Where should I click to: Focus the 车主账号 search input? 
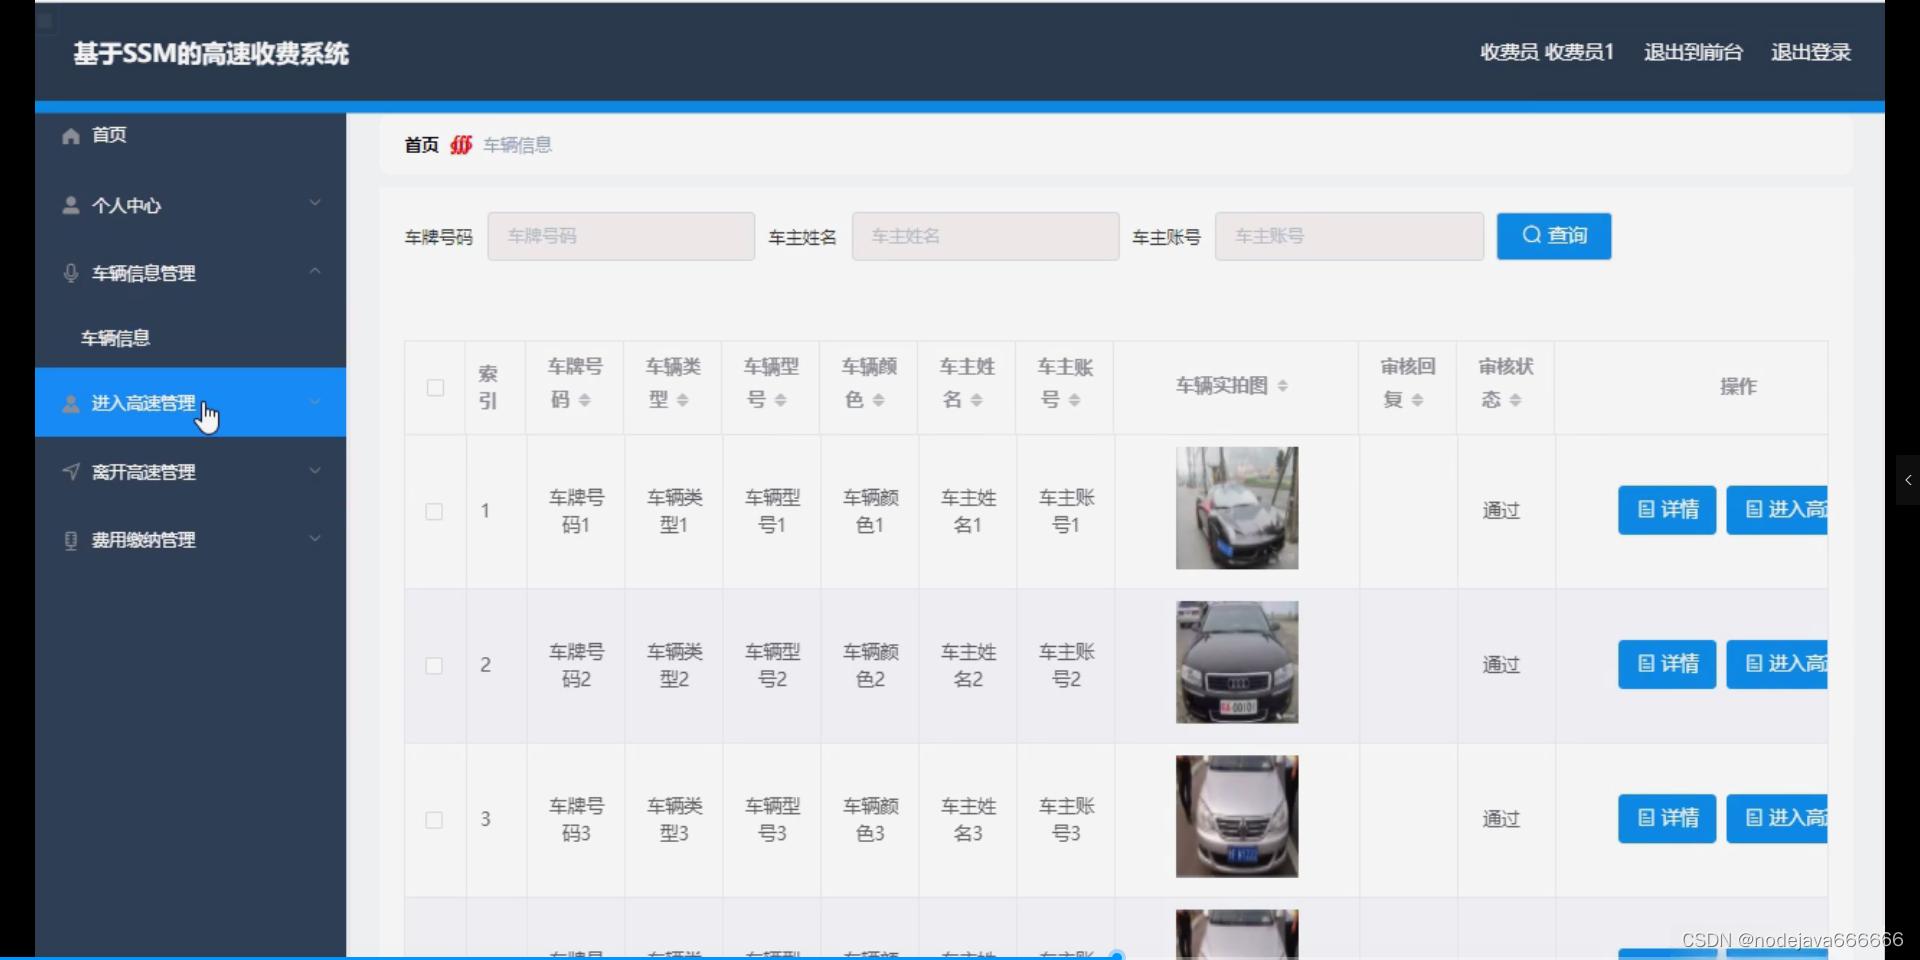tap(1349, 236)
